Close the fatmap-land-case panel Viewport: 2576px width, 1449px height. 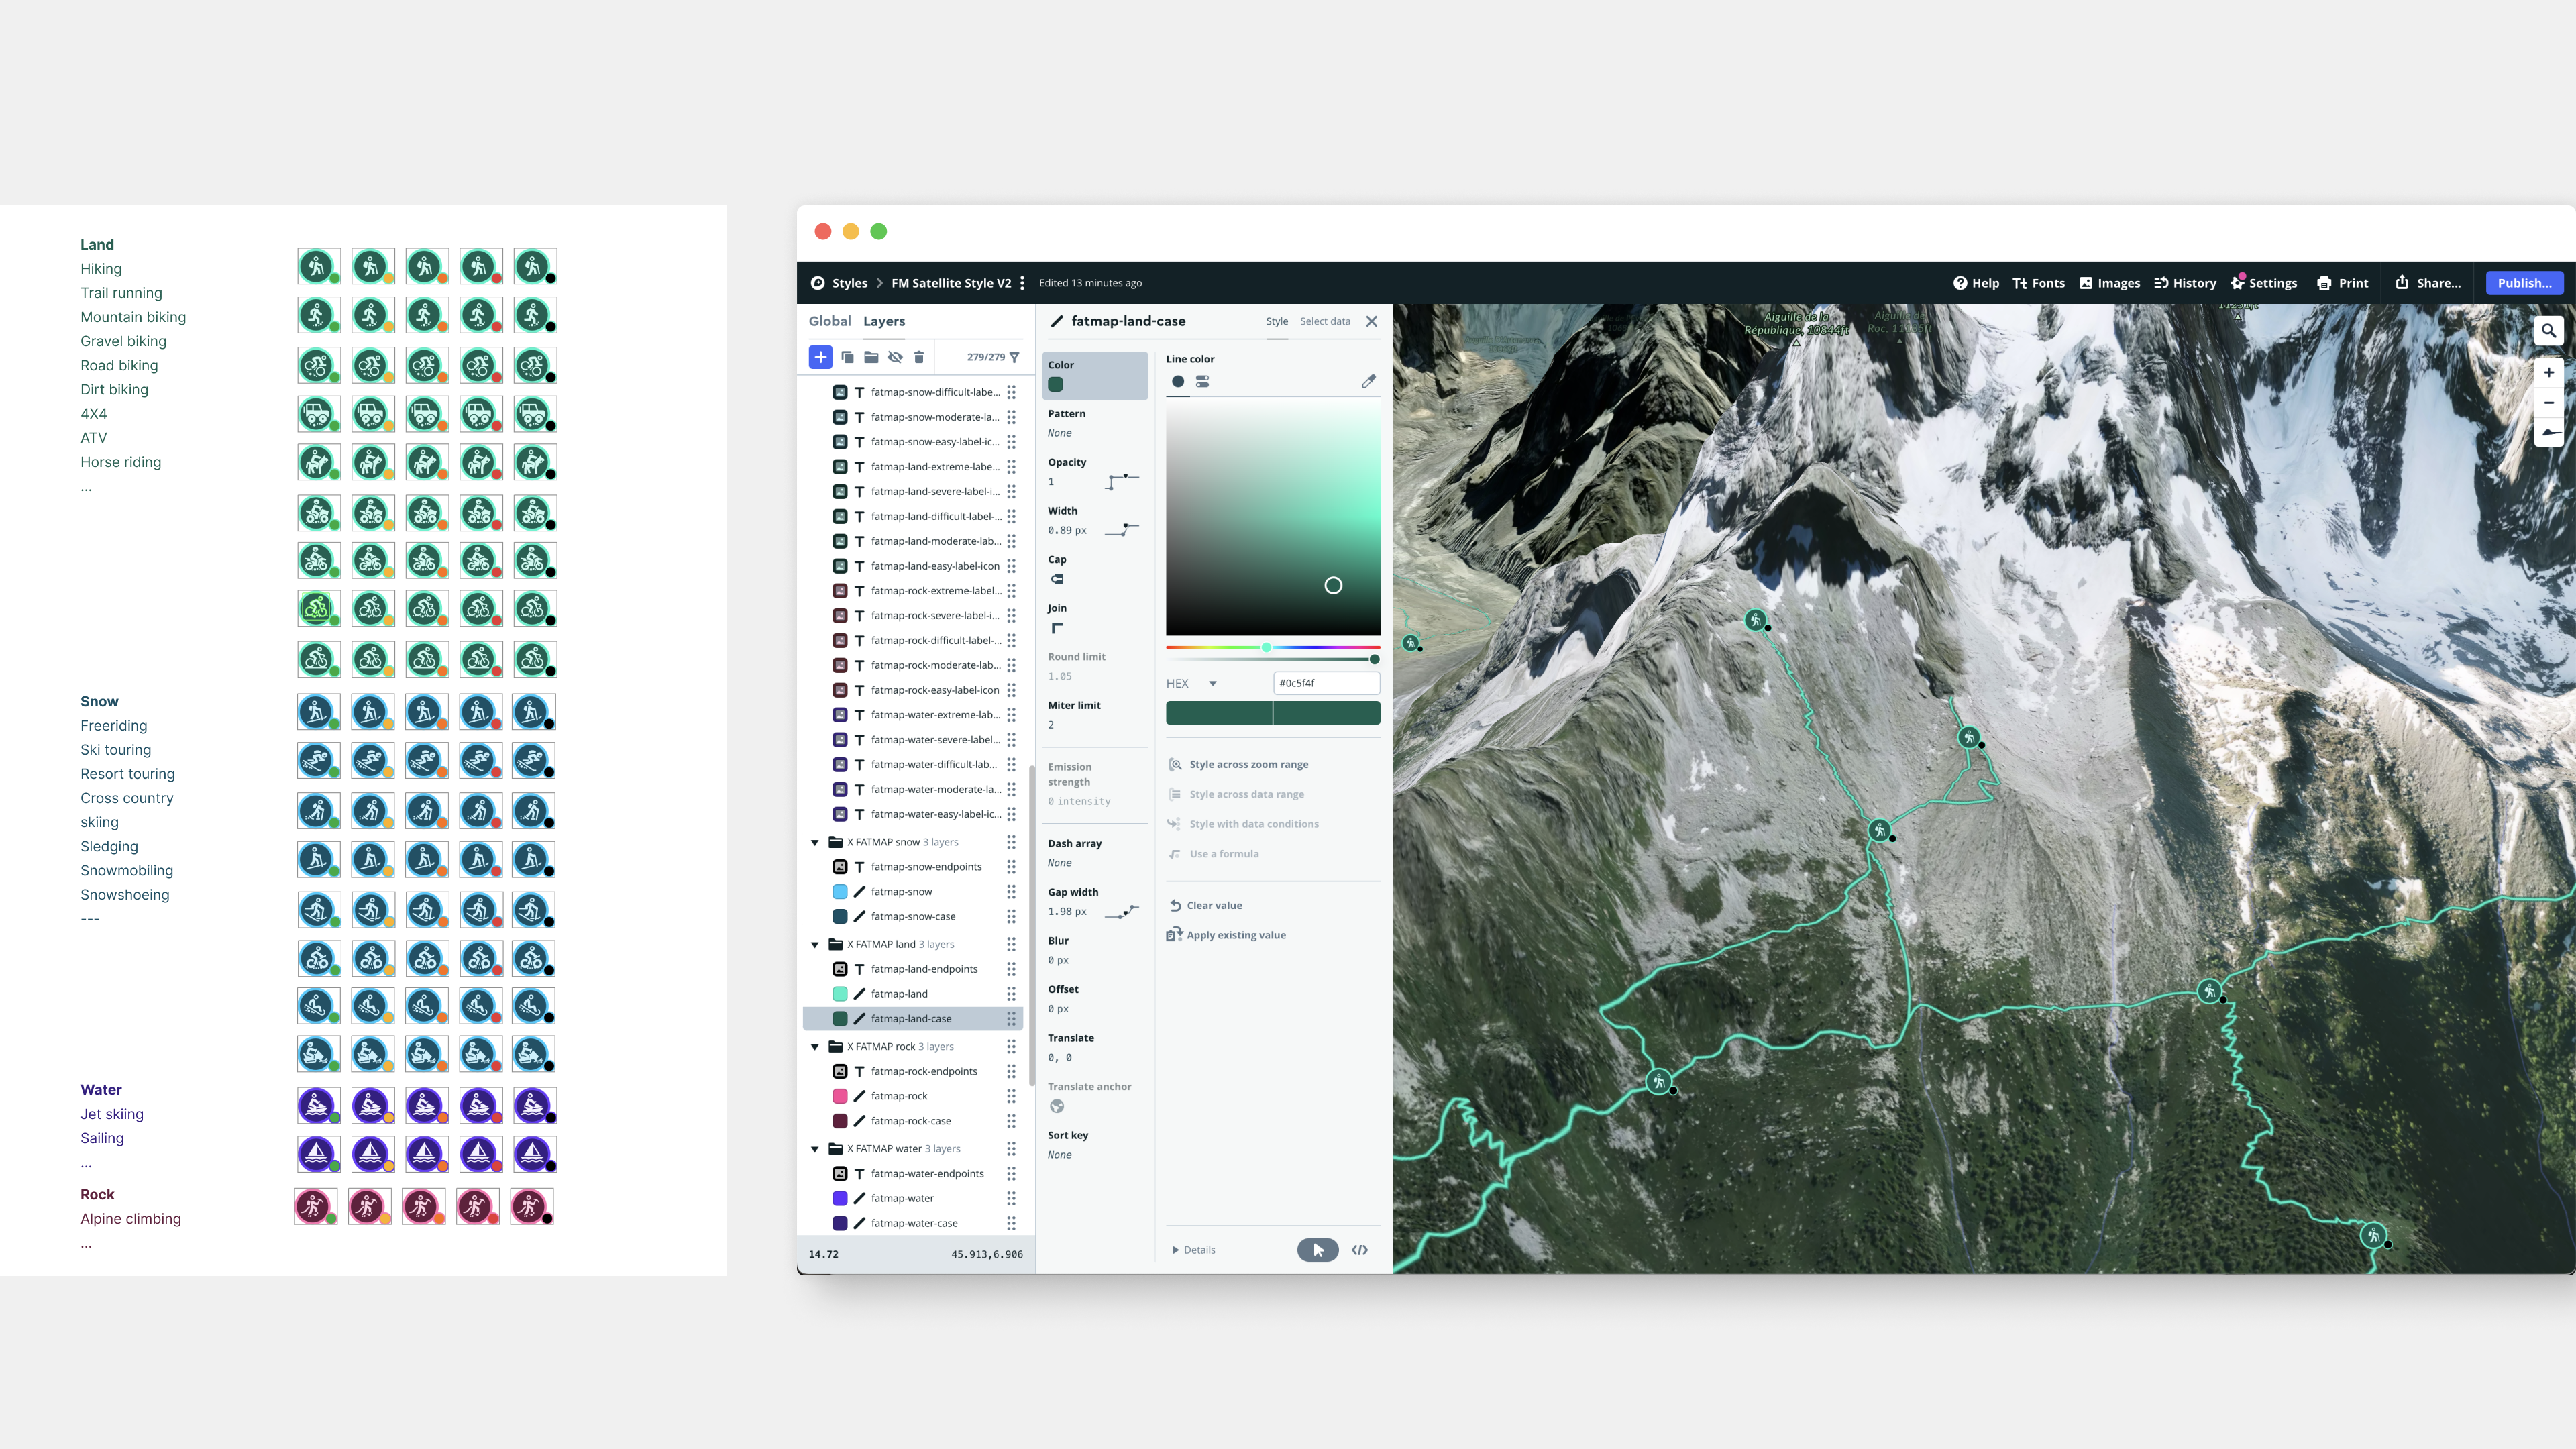1372,321
